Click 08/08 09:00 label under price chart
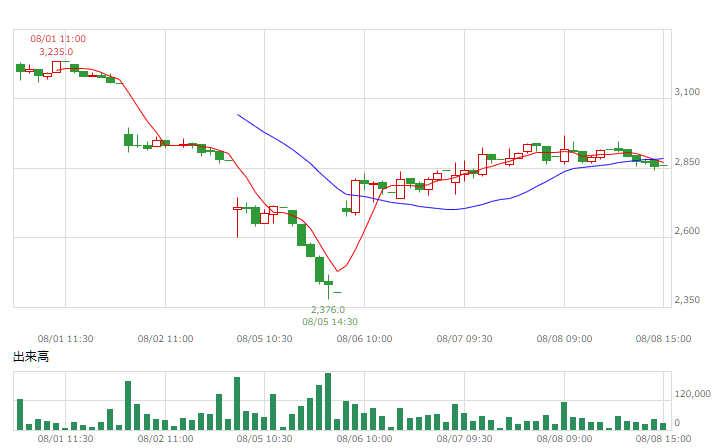The height and width of the screenshot is (448, 718). tap(564, 339)
